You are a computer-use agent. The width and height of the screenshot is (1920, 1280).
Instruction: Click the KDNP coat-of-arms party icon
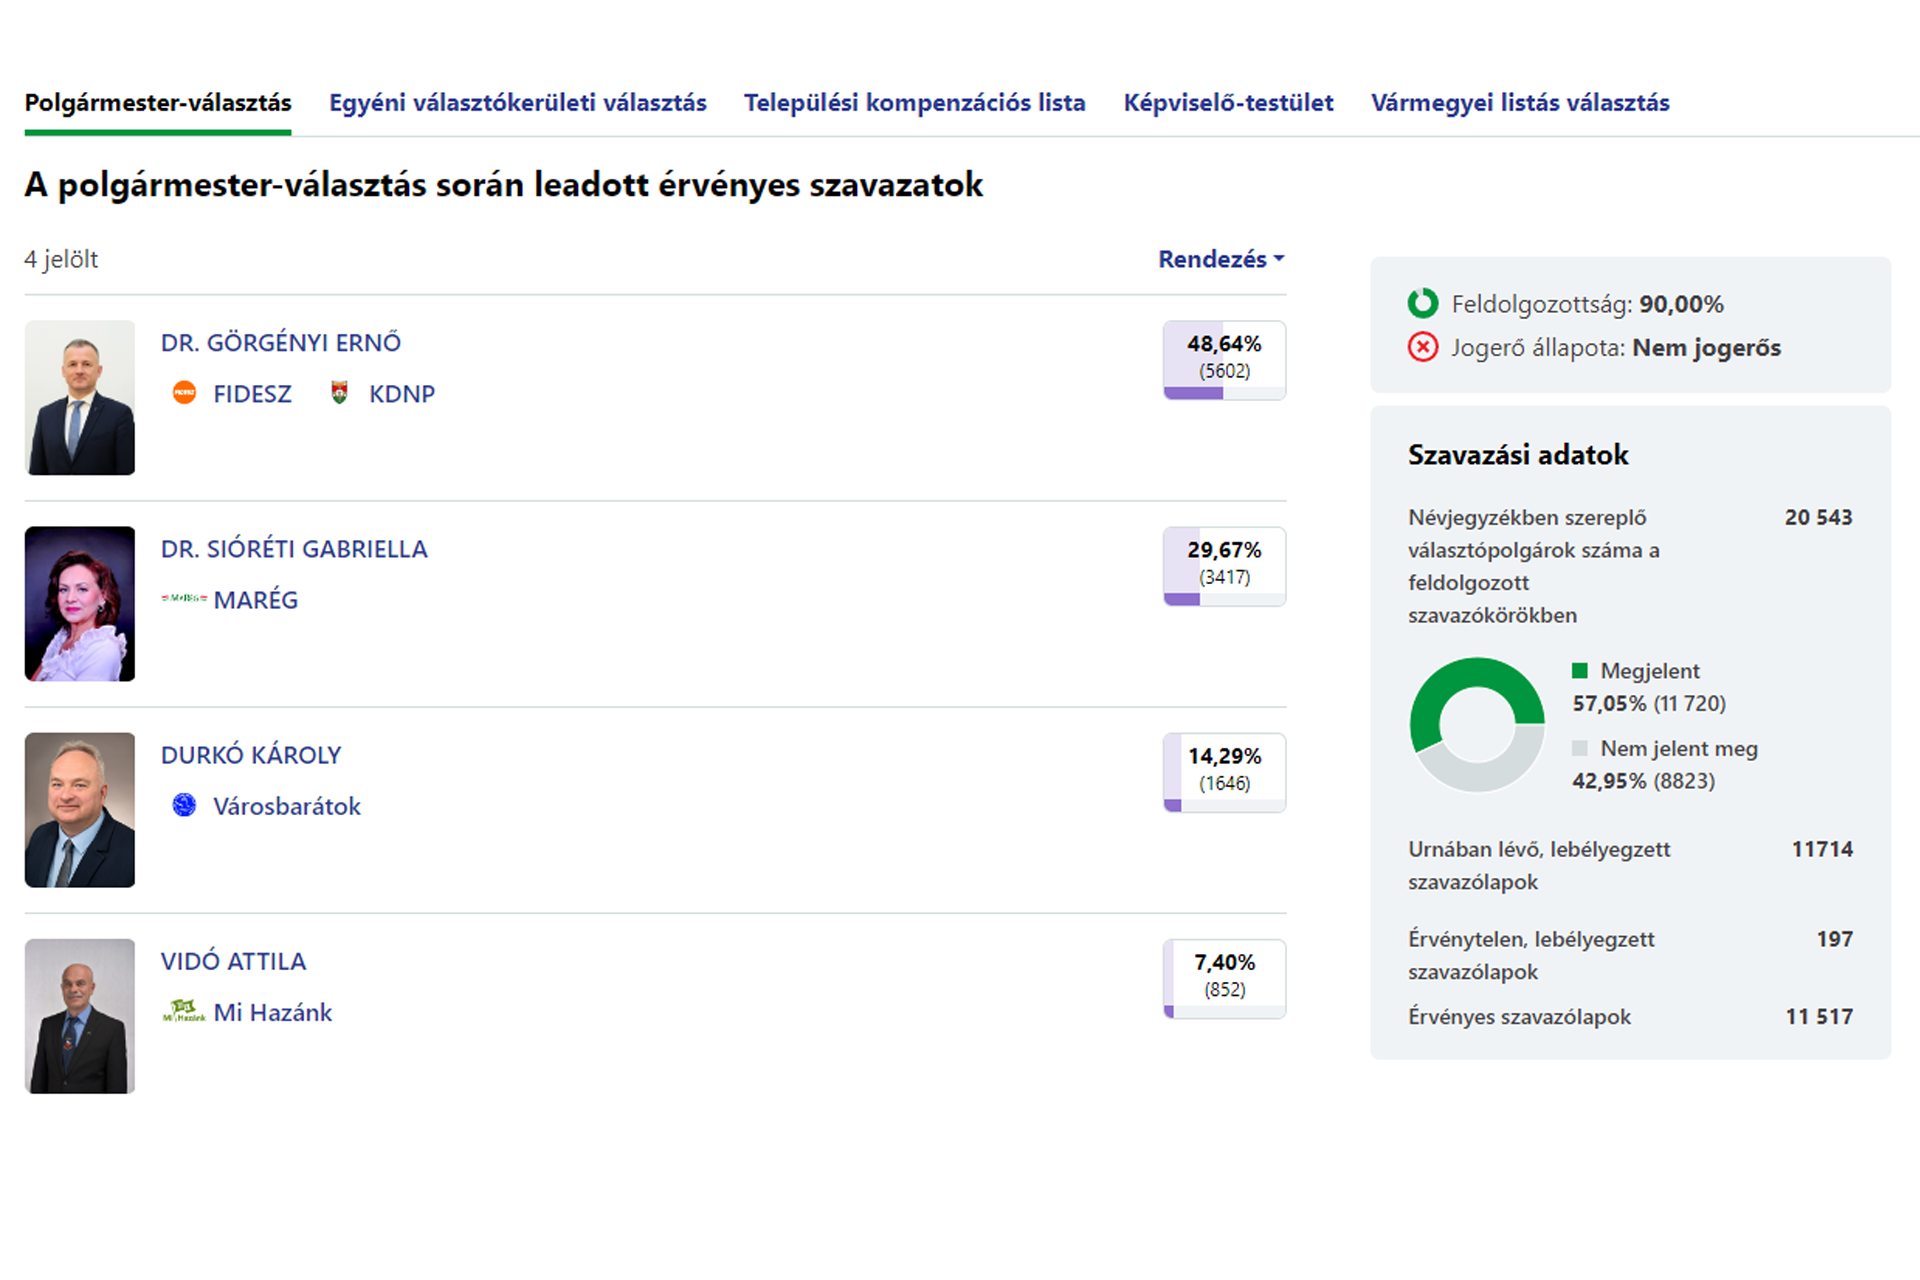coord(339,393)
